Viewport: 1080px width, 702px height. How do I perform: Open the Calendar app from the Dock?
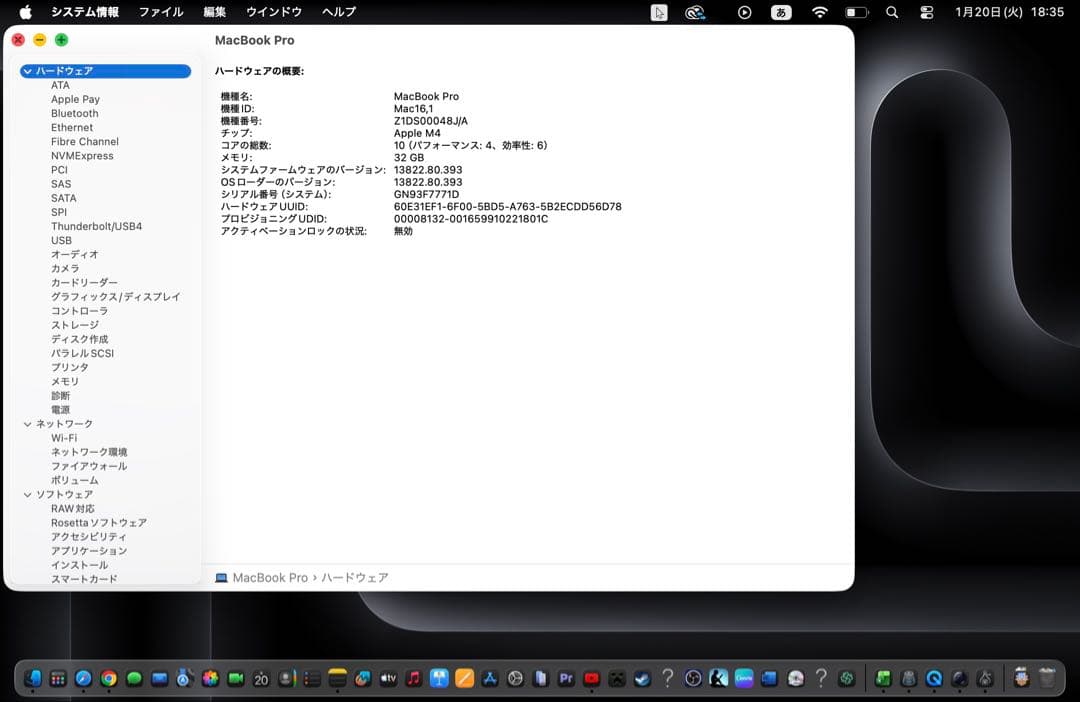click(261, 678)
